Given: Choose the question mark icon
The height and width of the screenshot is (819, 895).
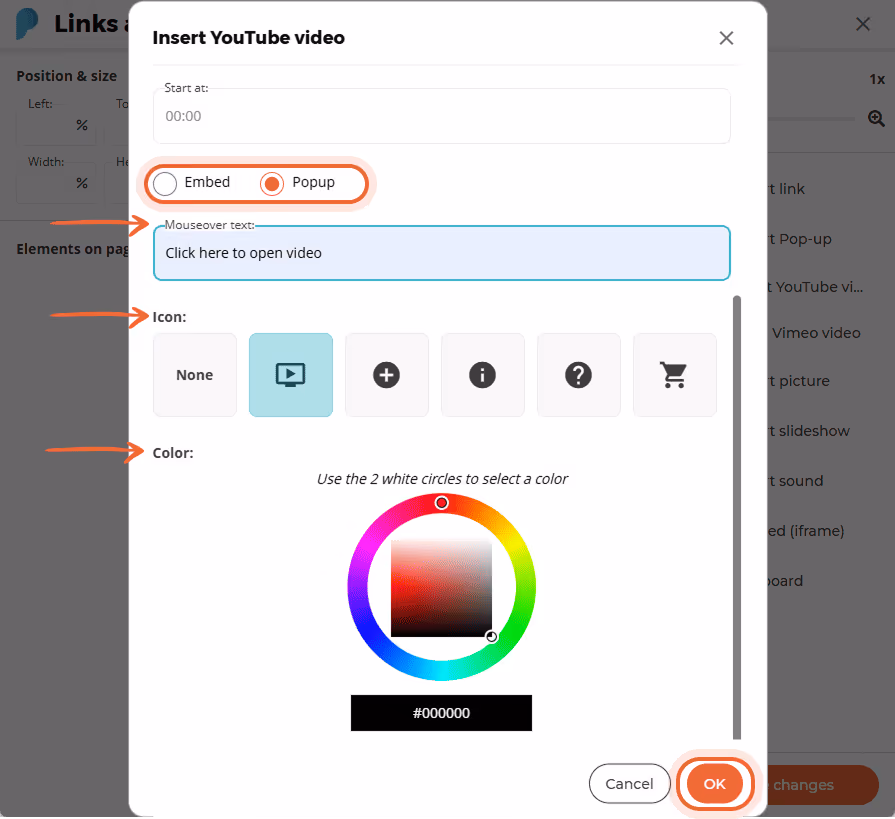Looking at the screenshot, I should pos(578,375).
